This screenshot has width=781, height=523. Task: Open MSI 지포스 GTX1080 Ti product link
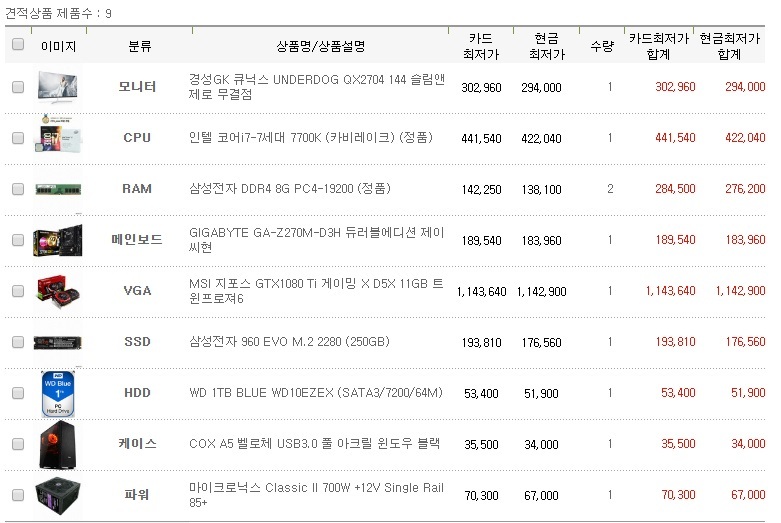point(316,291)
